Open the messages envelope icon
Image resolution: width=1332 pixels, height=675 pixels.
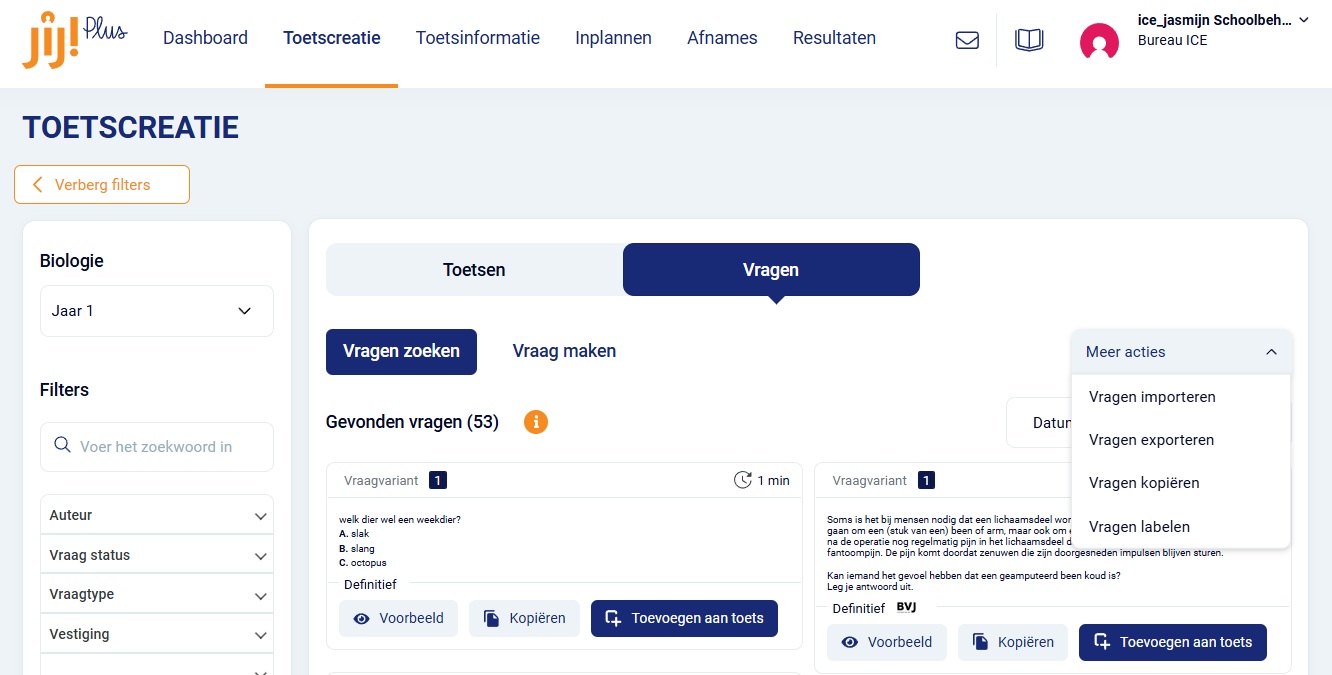click(x=967, y=40)
